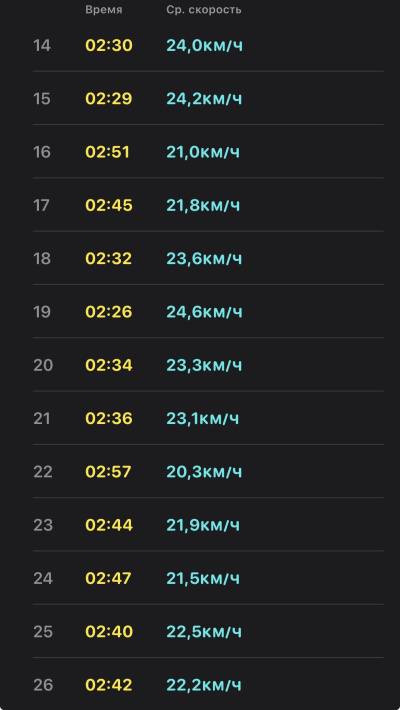Click time 02:57 in split 22
This screenshot has height=710, width=400.
108,472
